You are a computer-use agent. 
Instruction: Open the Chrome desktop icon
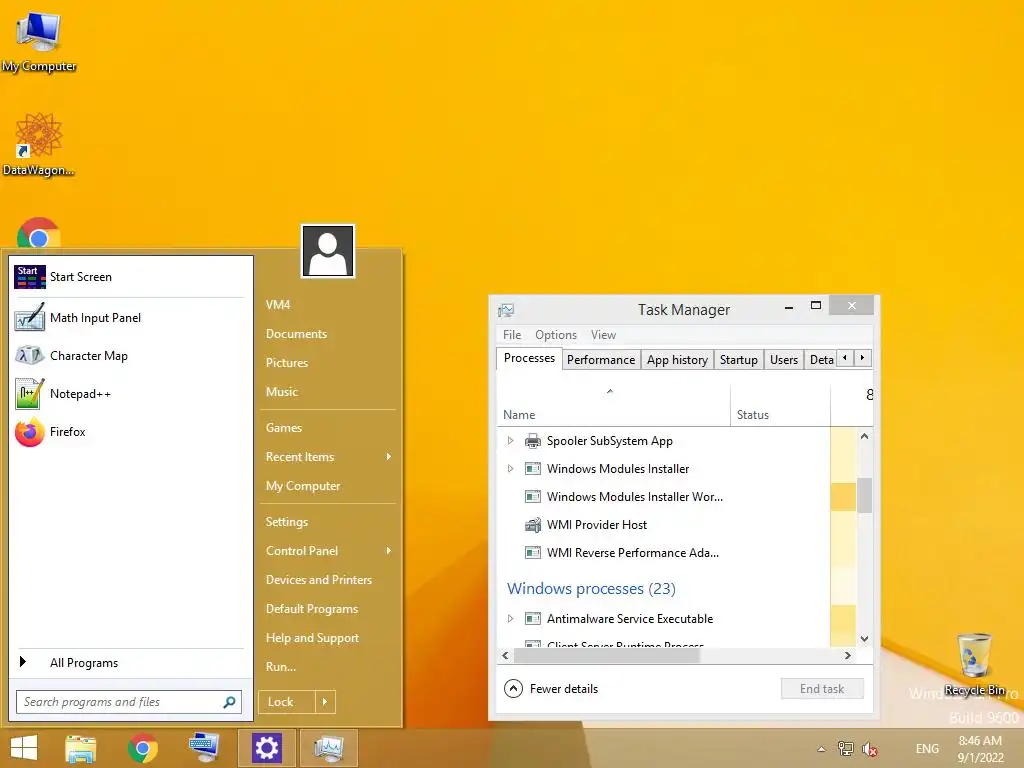point(39,233)
